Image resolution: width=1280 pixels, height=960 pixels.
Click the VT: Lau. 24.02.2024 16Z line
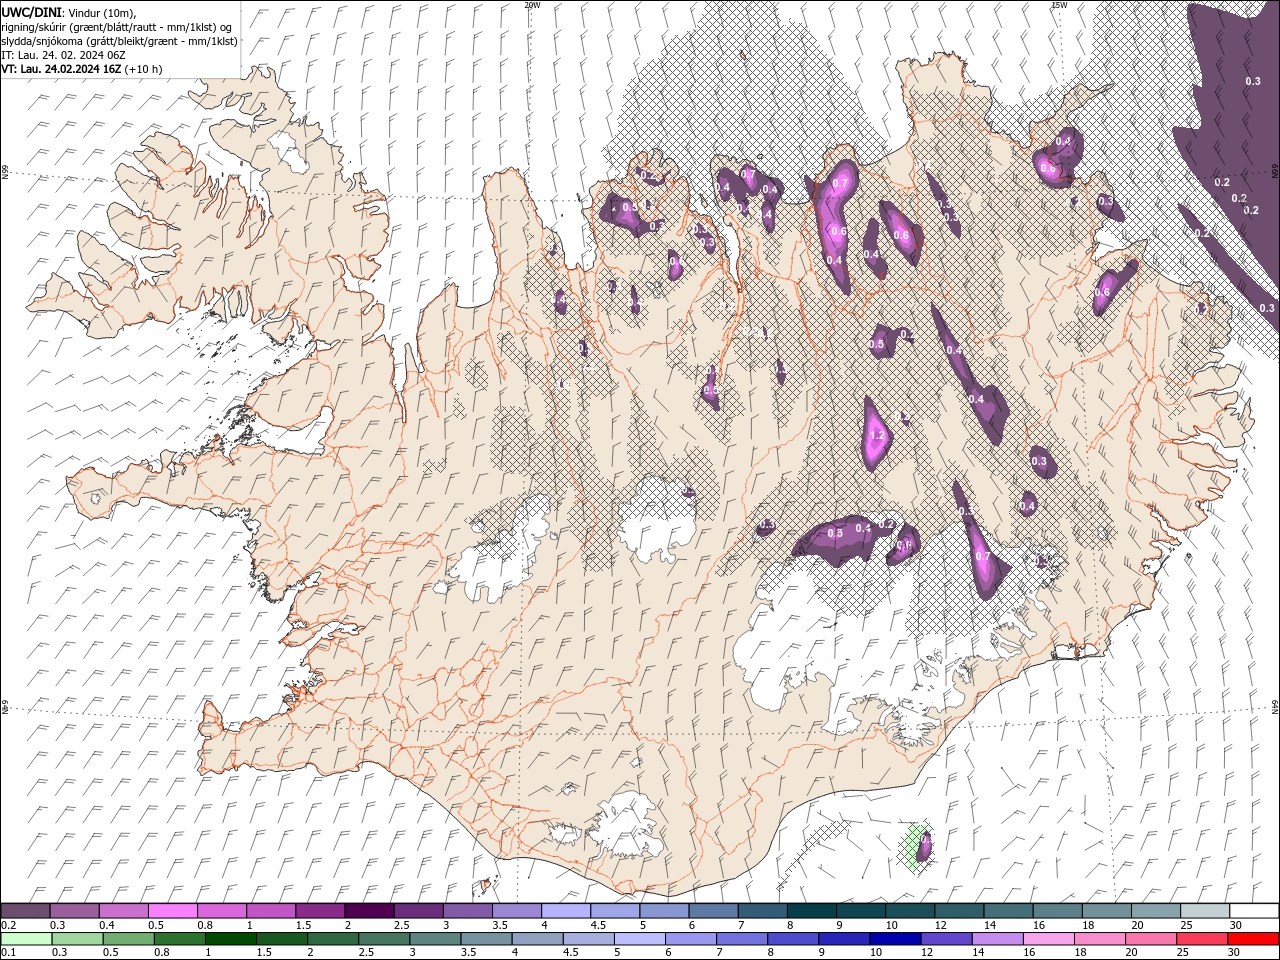pyautogui.click(x=82, y=69)
